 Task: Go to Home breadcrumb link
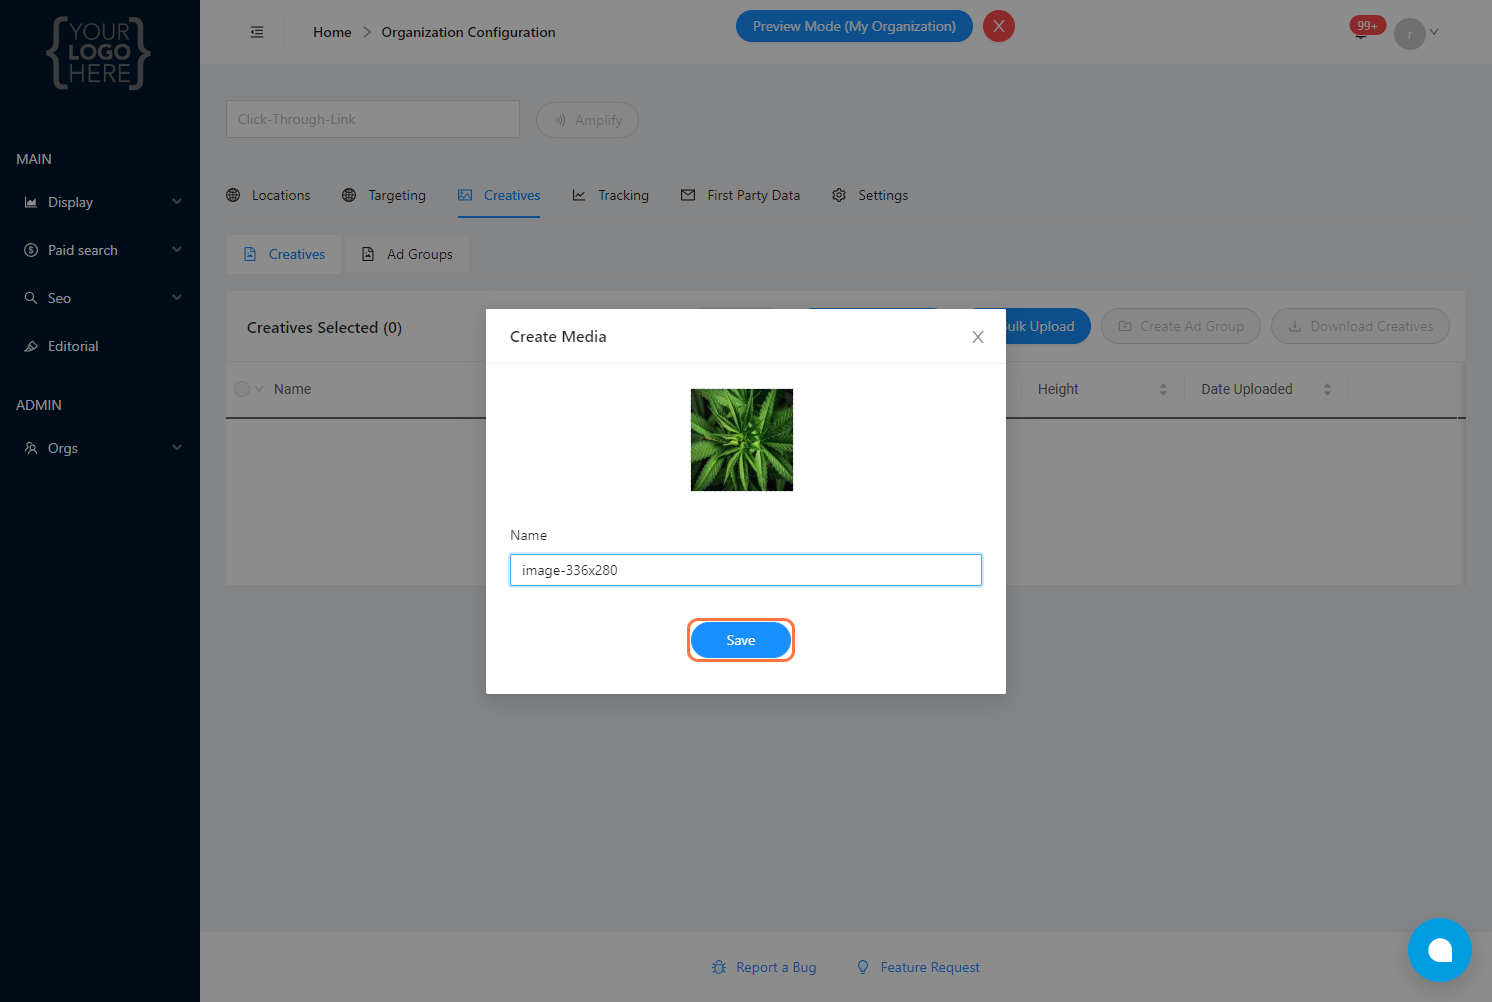pyautogui.click(x=332, y=32)
